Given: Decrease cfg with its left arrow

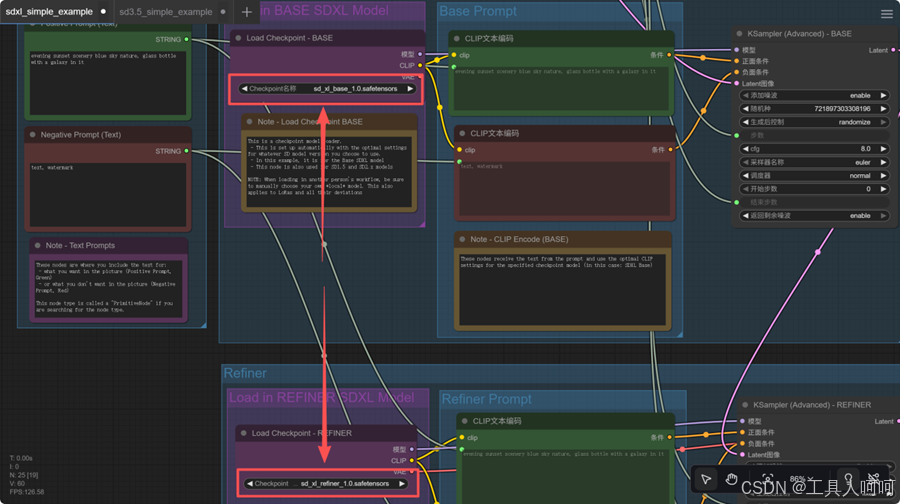Looking at the screenshot, I should pos(746,149).
